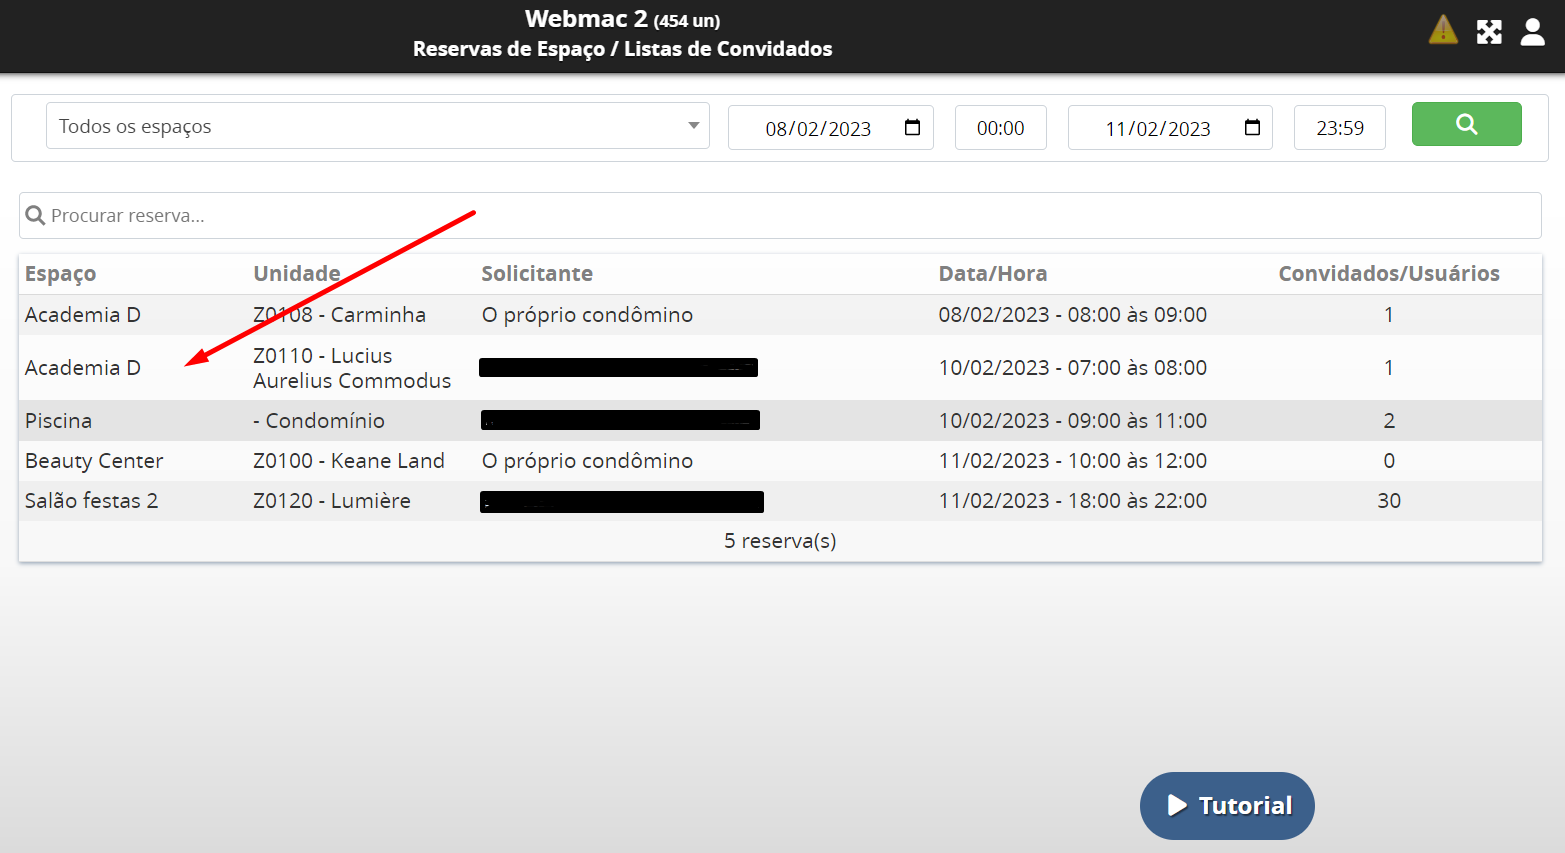
Task: Open the Salão festas 2 reservation row
Action: click(x=92, y=501)
